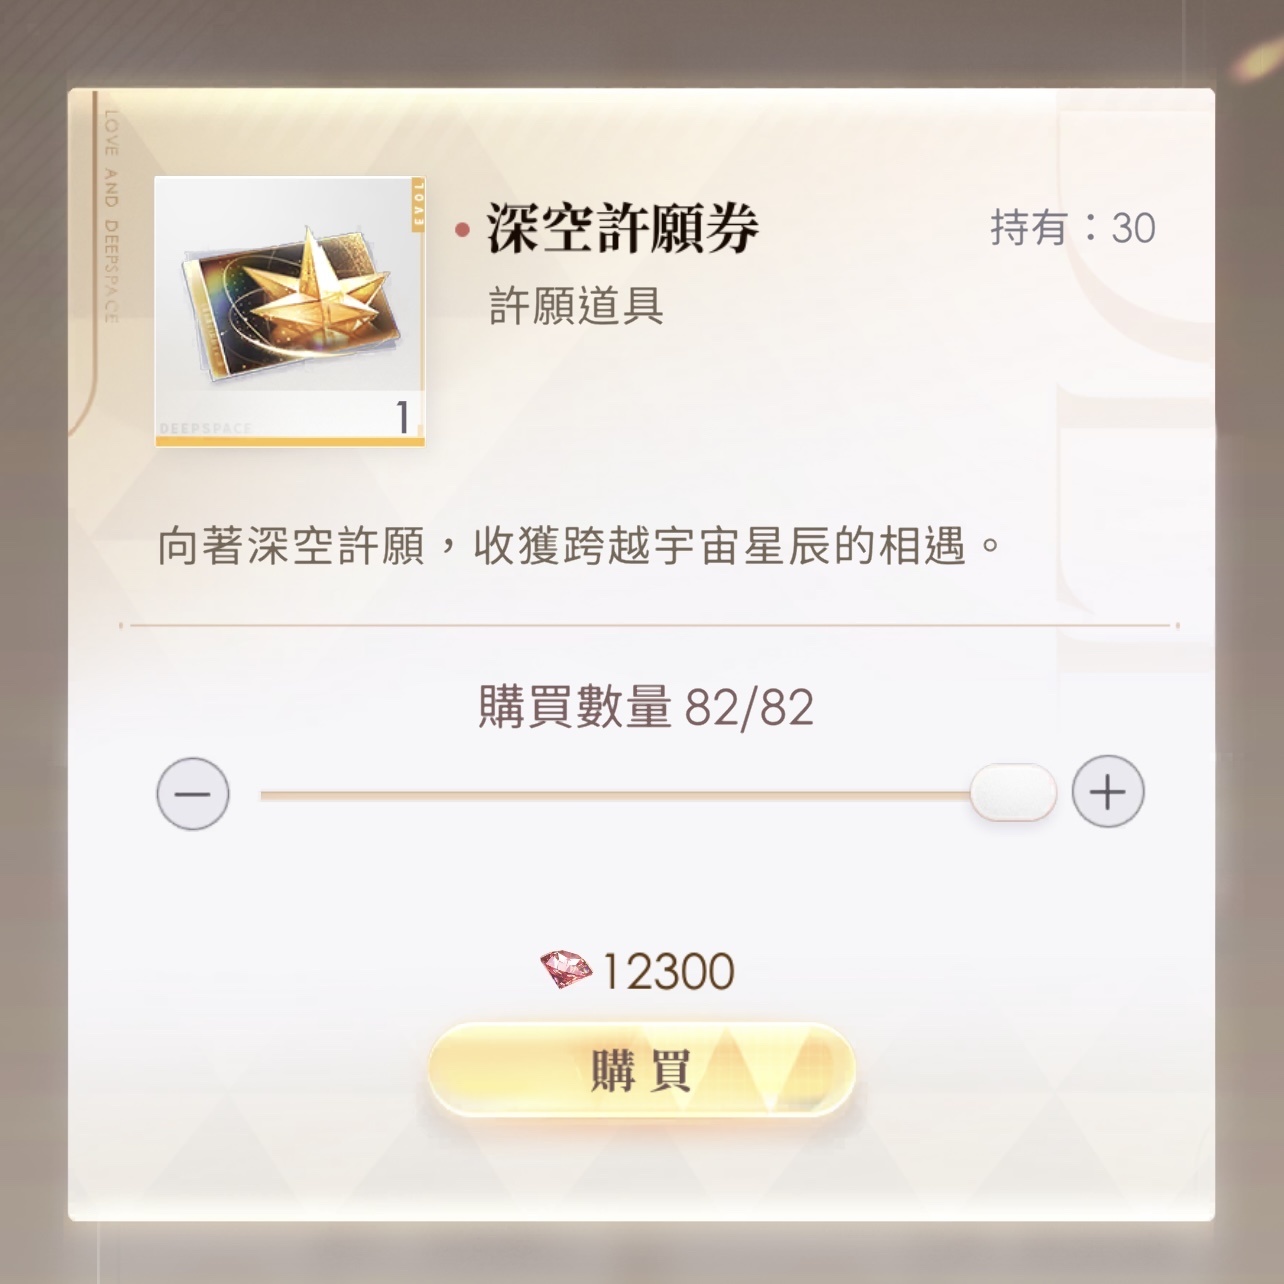Click the left end of the slider track
Screen dimensions: 1284x1284
click(x=268, y=795)
